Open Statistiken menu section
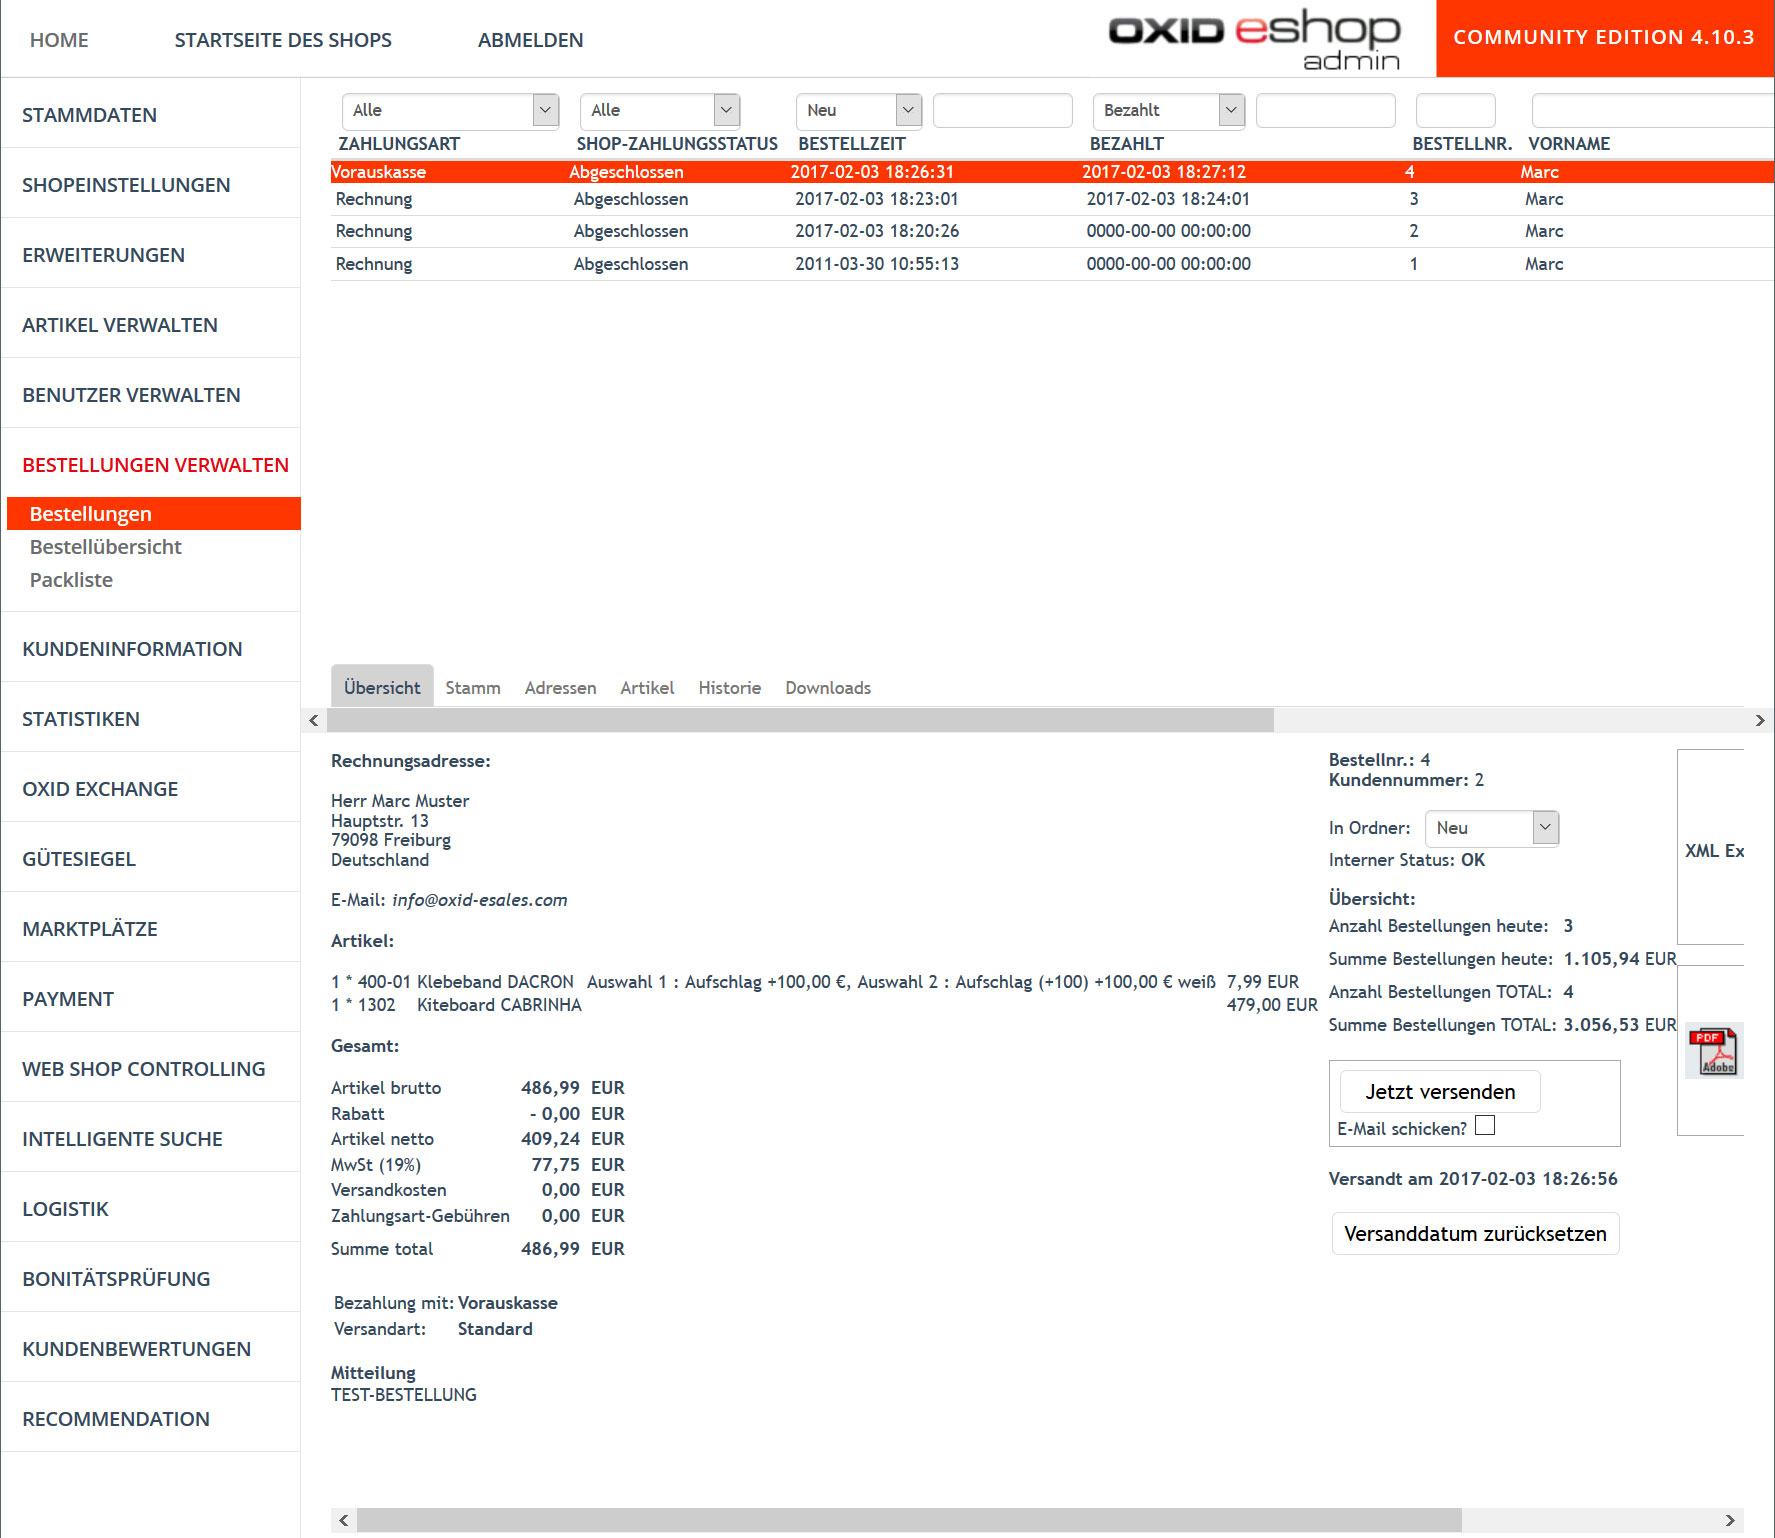The width and height of the screenshot is (1775, 1538). click(x=81, y=719)
